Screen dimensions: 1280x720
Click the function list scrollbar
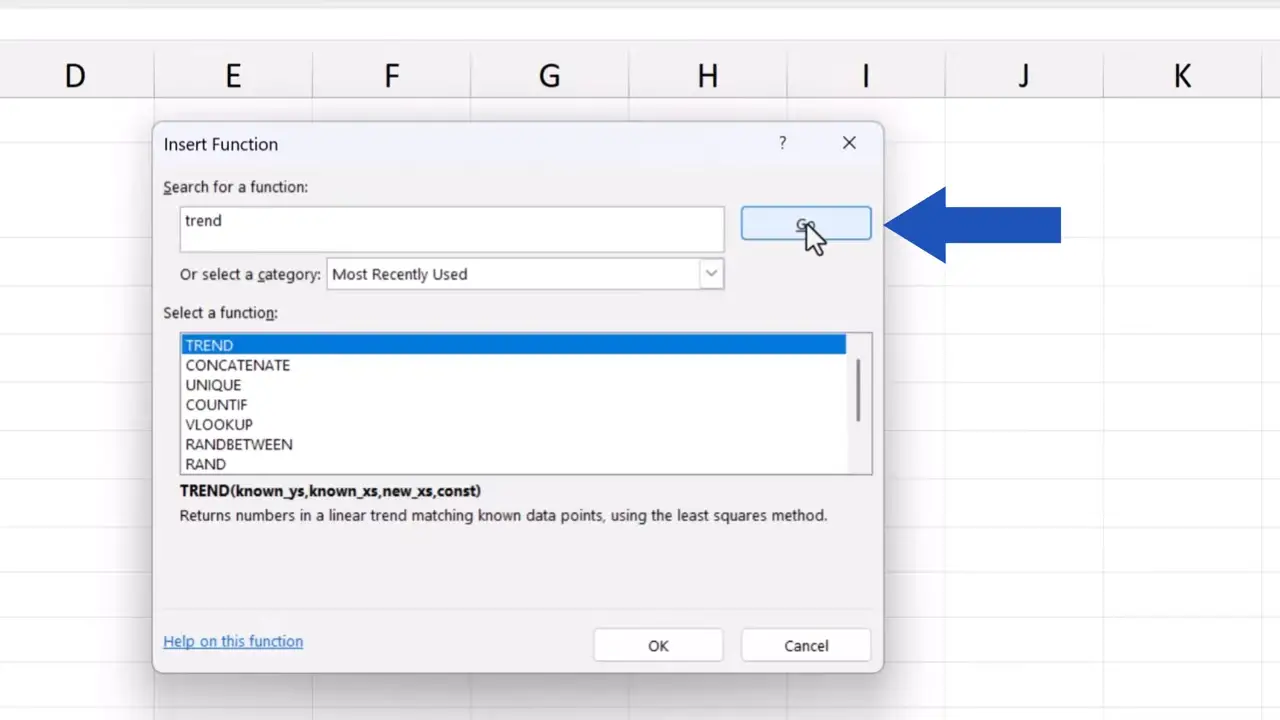(858, 392)
